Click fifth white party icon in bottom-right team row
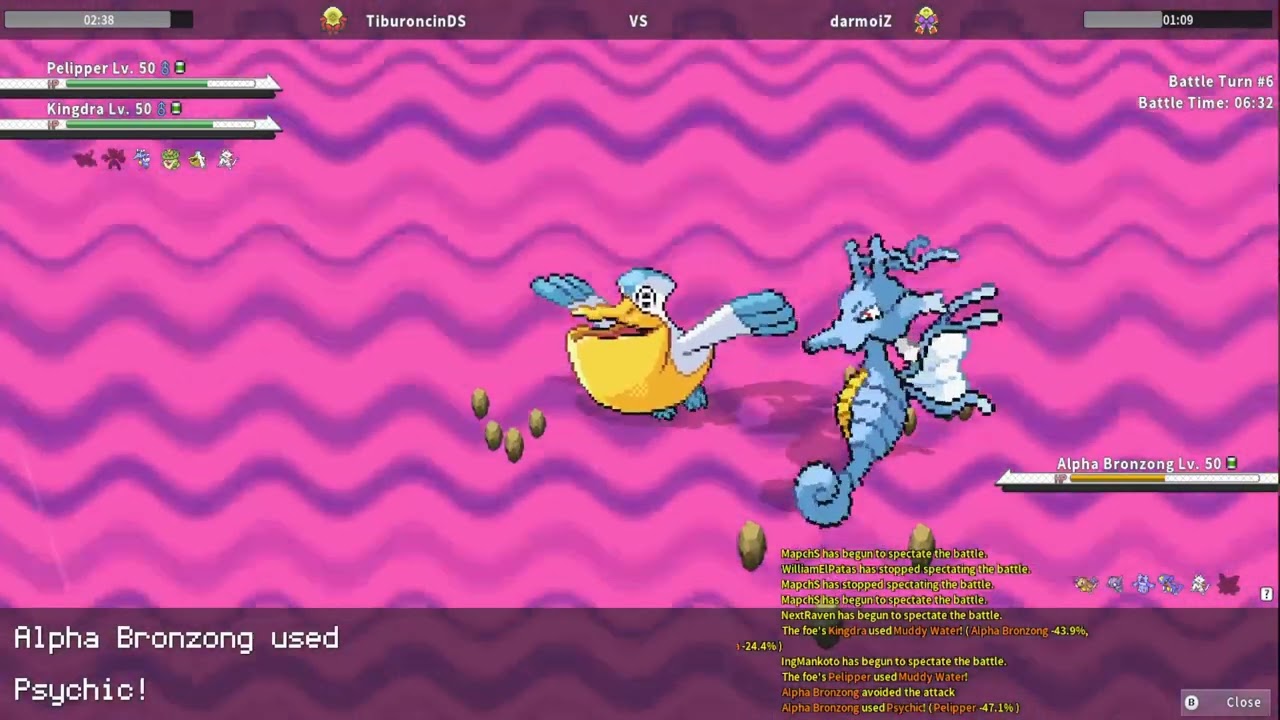 click(x=1200, y=584)
